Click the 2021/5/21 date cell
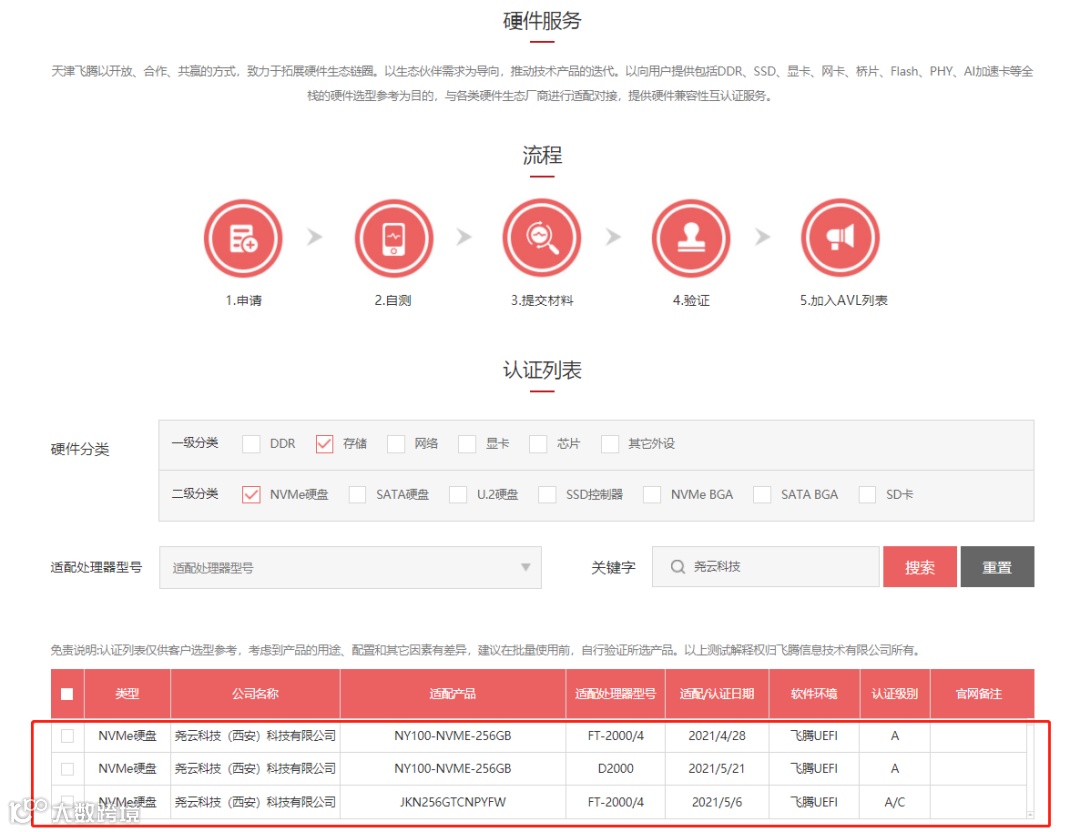 coord(717,769)
